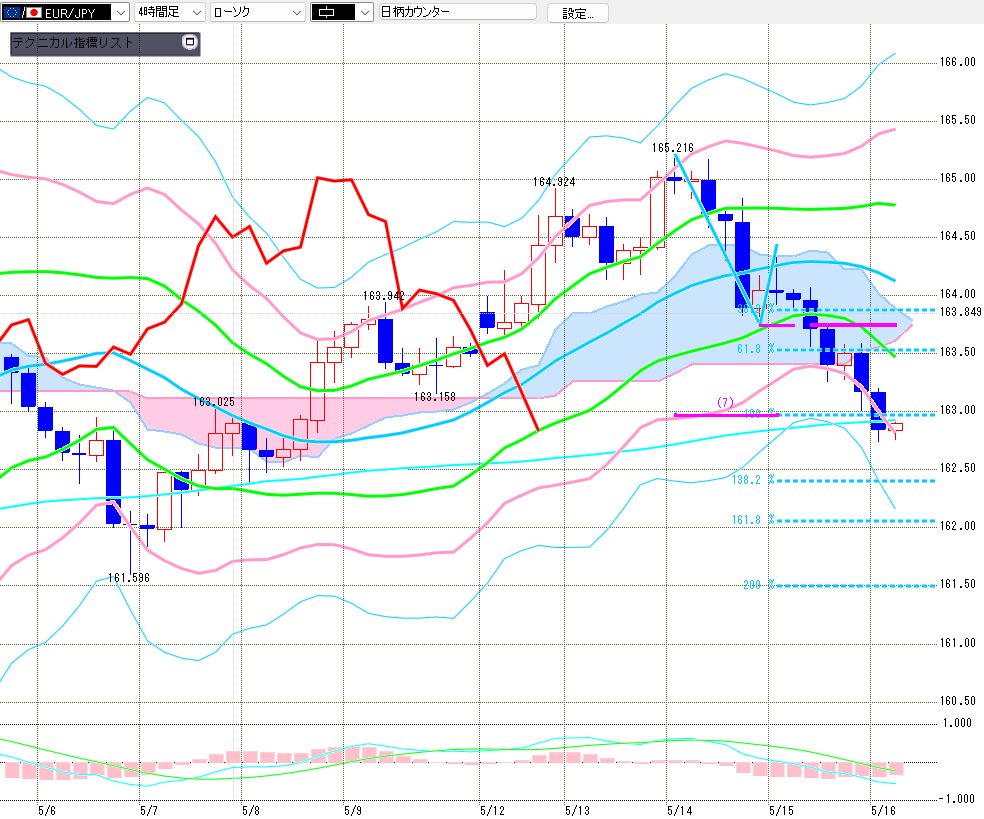Viewport: 984px width, 819px height.
Task: Open the EUR/JPY currency pair dropdown
Action: [65, 12]
